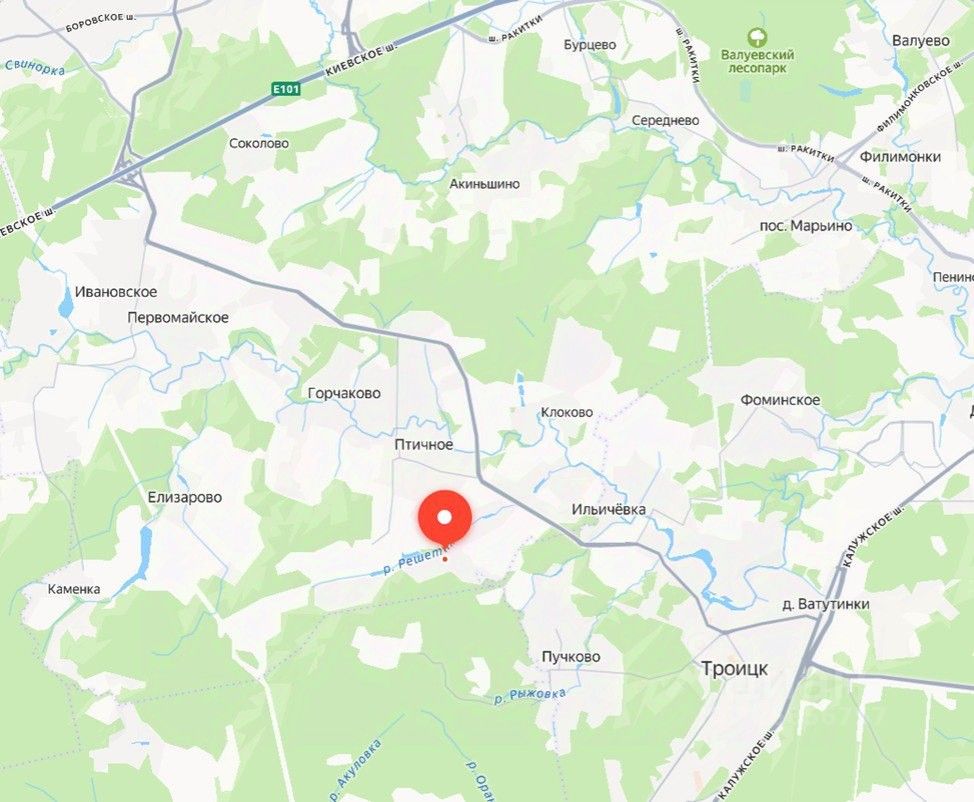974x802 pixels.
Task: Select the Валуевский лесопарк tree icon
Action: click(x=757, y=37)
